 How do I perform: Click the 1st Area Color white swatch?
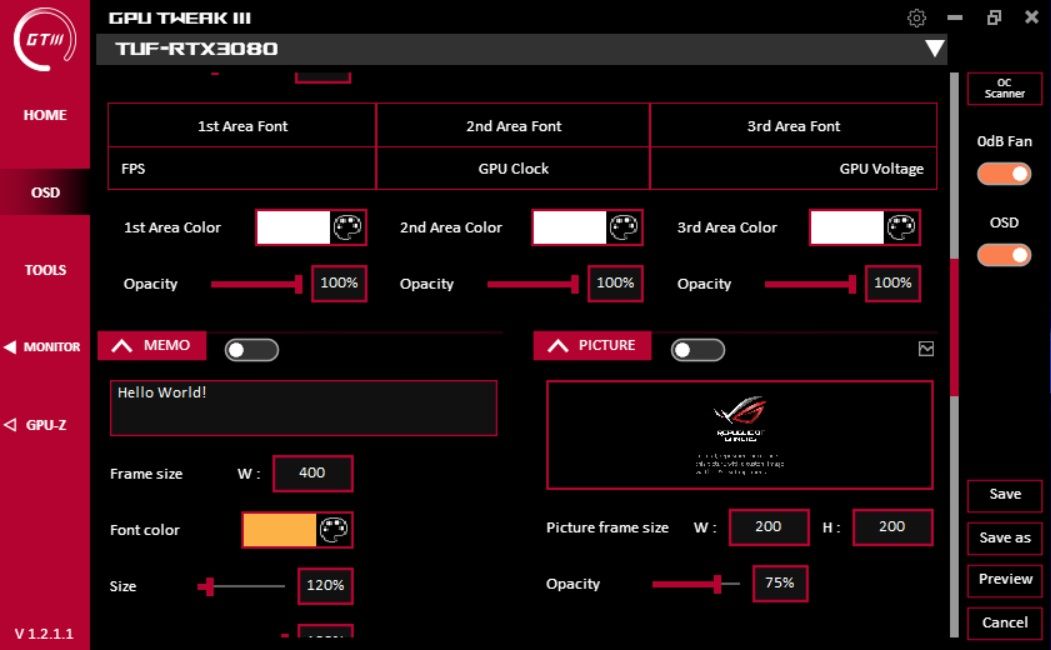294,227
